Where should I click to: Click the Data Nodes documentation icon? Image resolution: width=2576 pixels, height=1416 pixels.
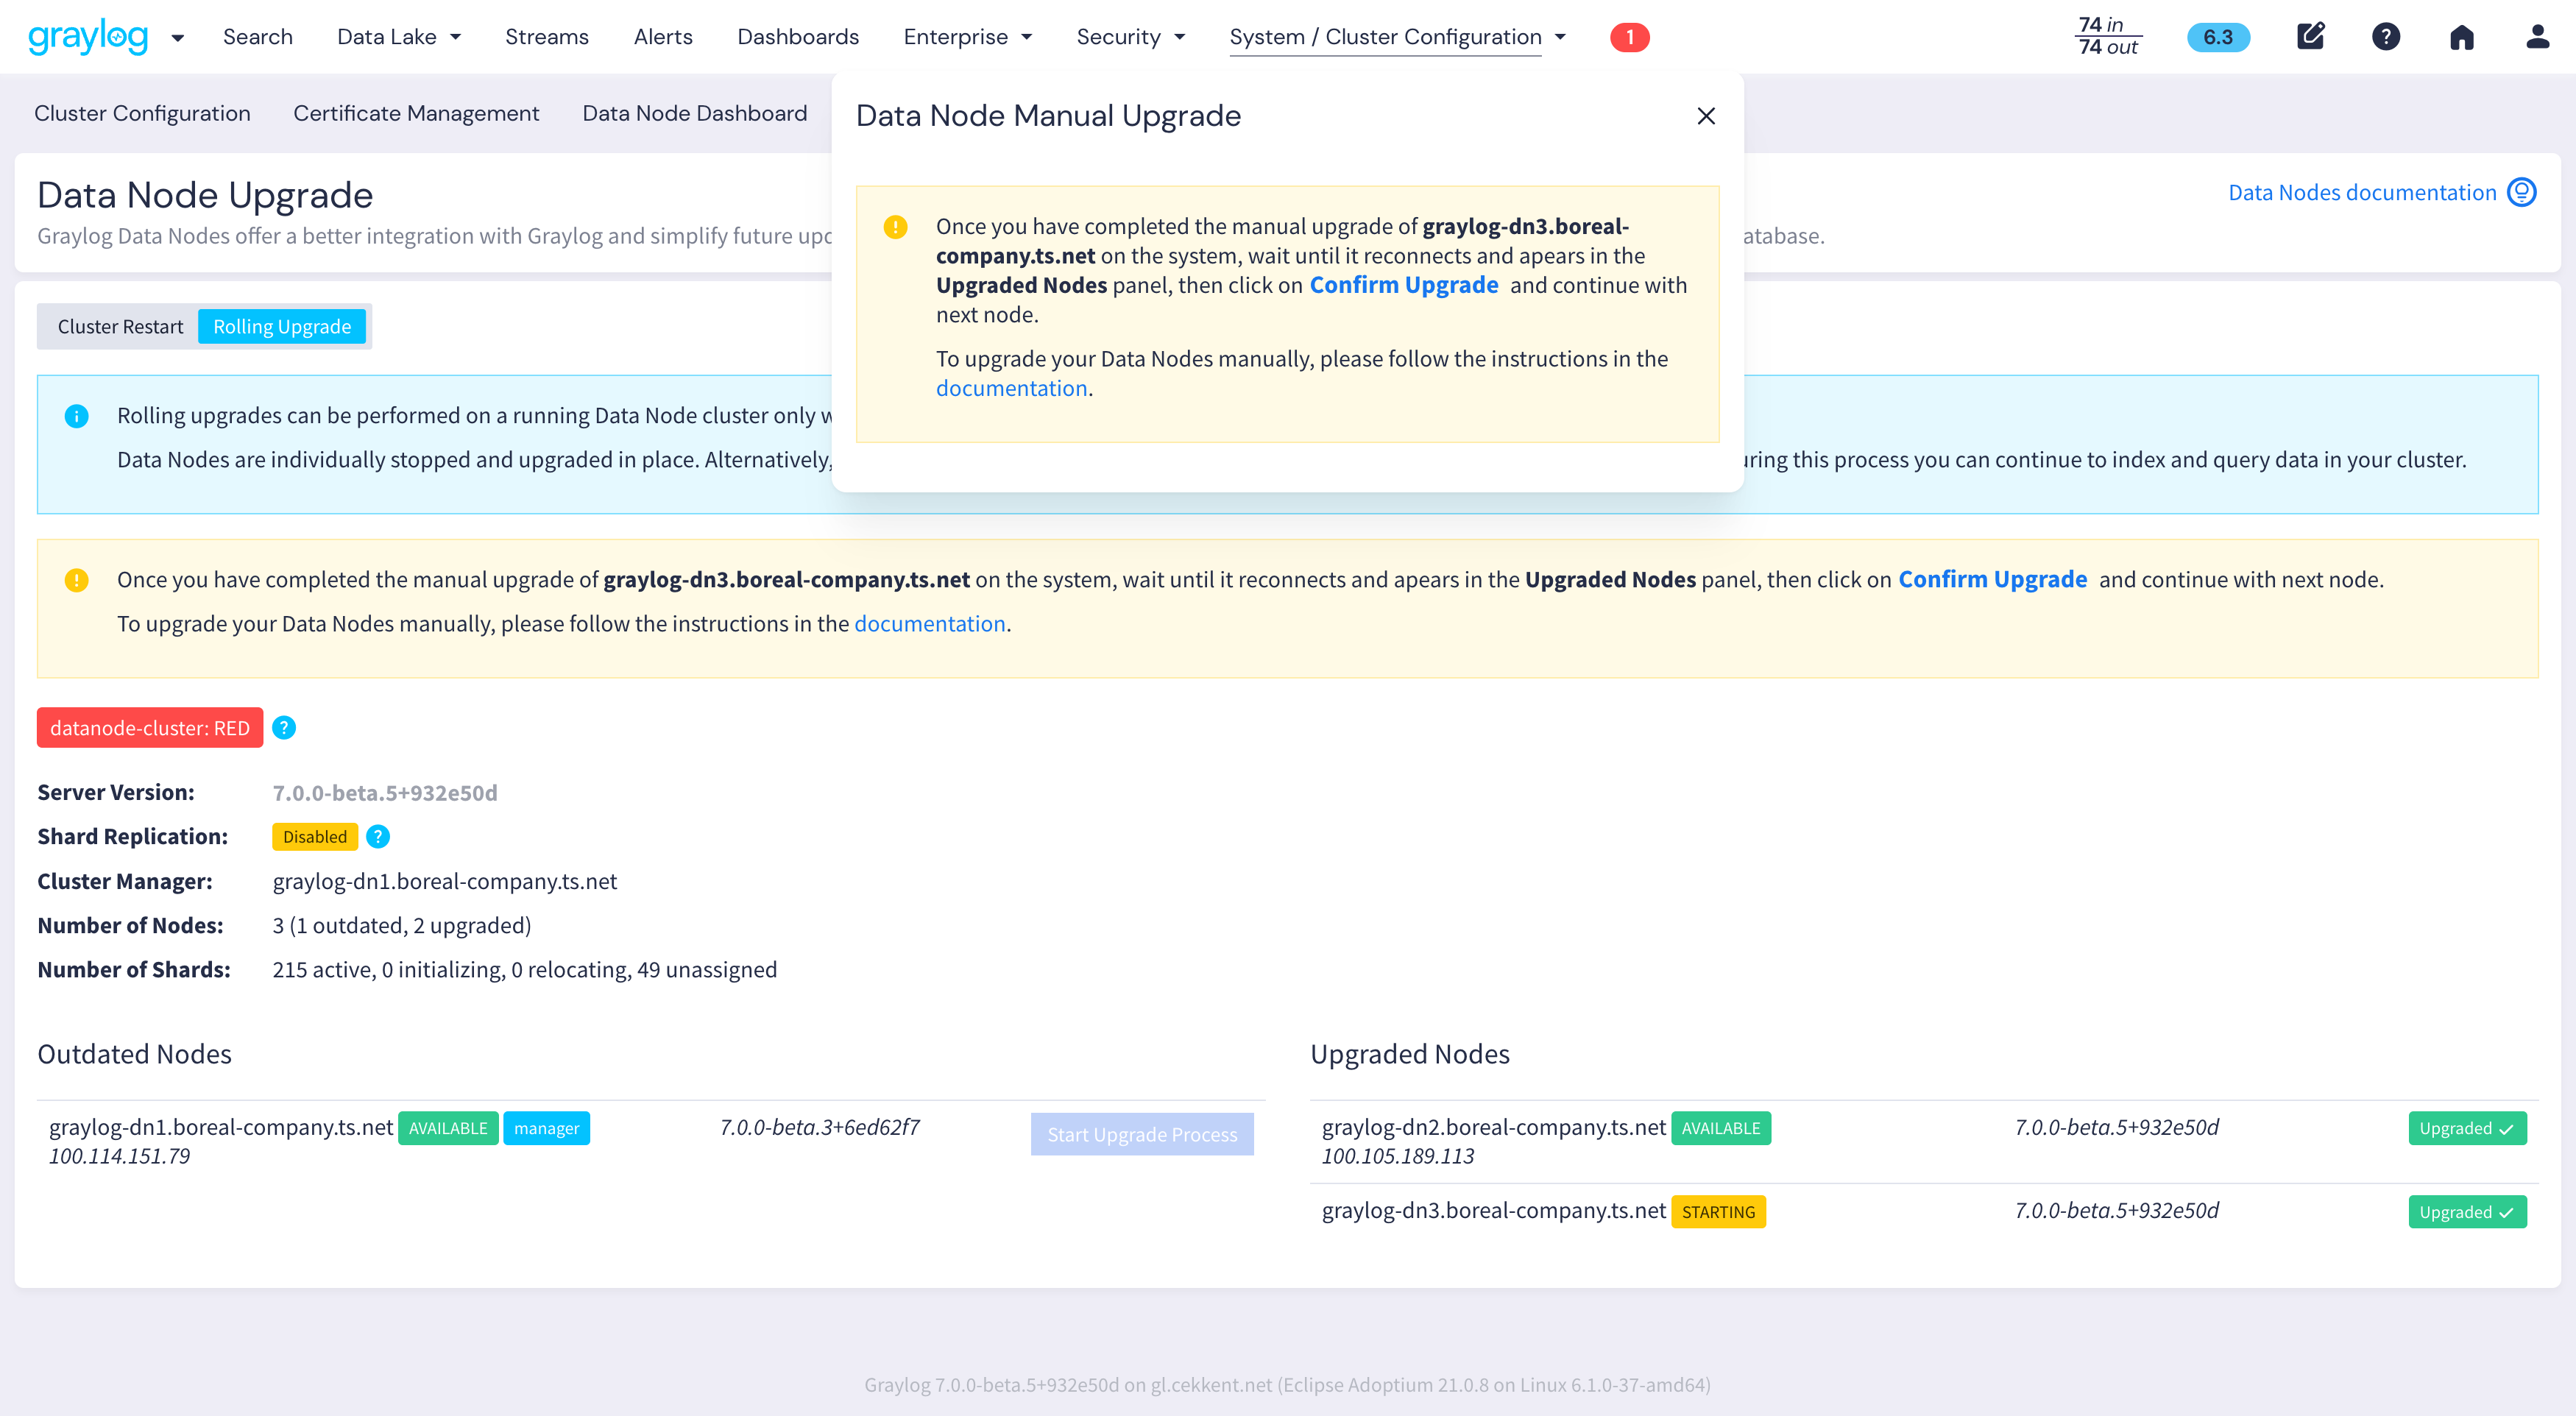click(2522, 192)
